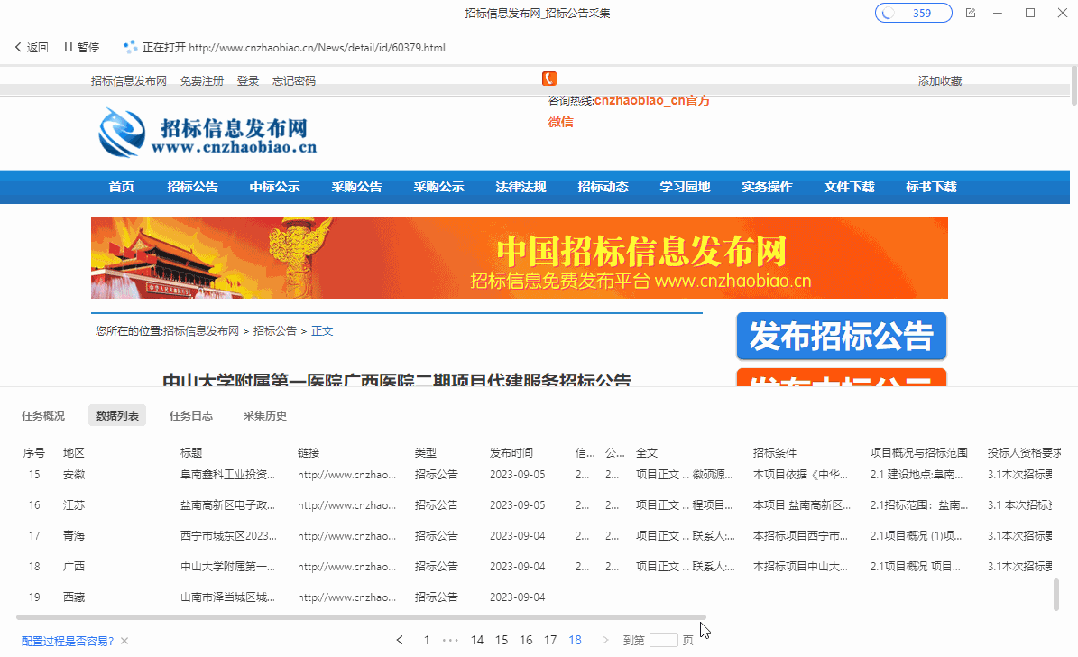Screen dimensions: 1078x657
Task: Select 招标公告 in the site navigation menu
Action: pos(192,187)
